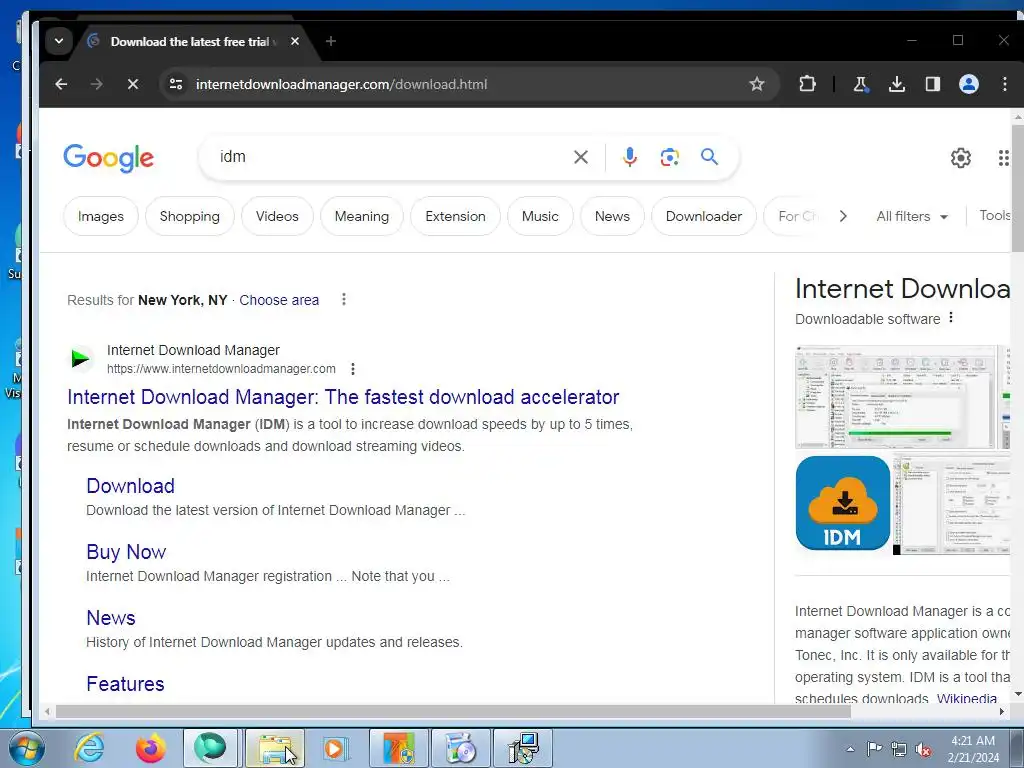View the blue IDM cloud logo image
Image resolution: width=1024 pixels, height=768 pixels.
[842, 503]
